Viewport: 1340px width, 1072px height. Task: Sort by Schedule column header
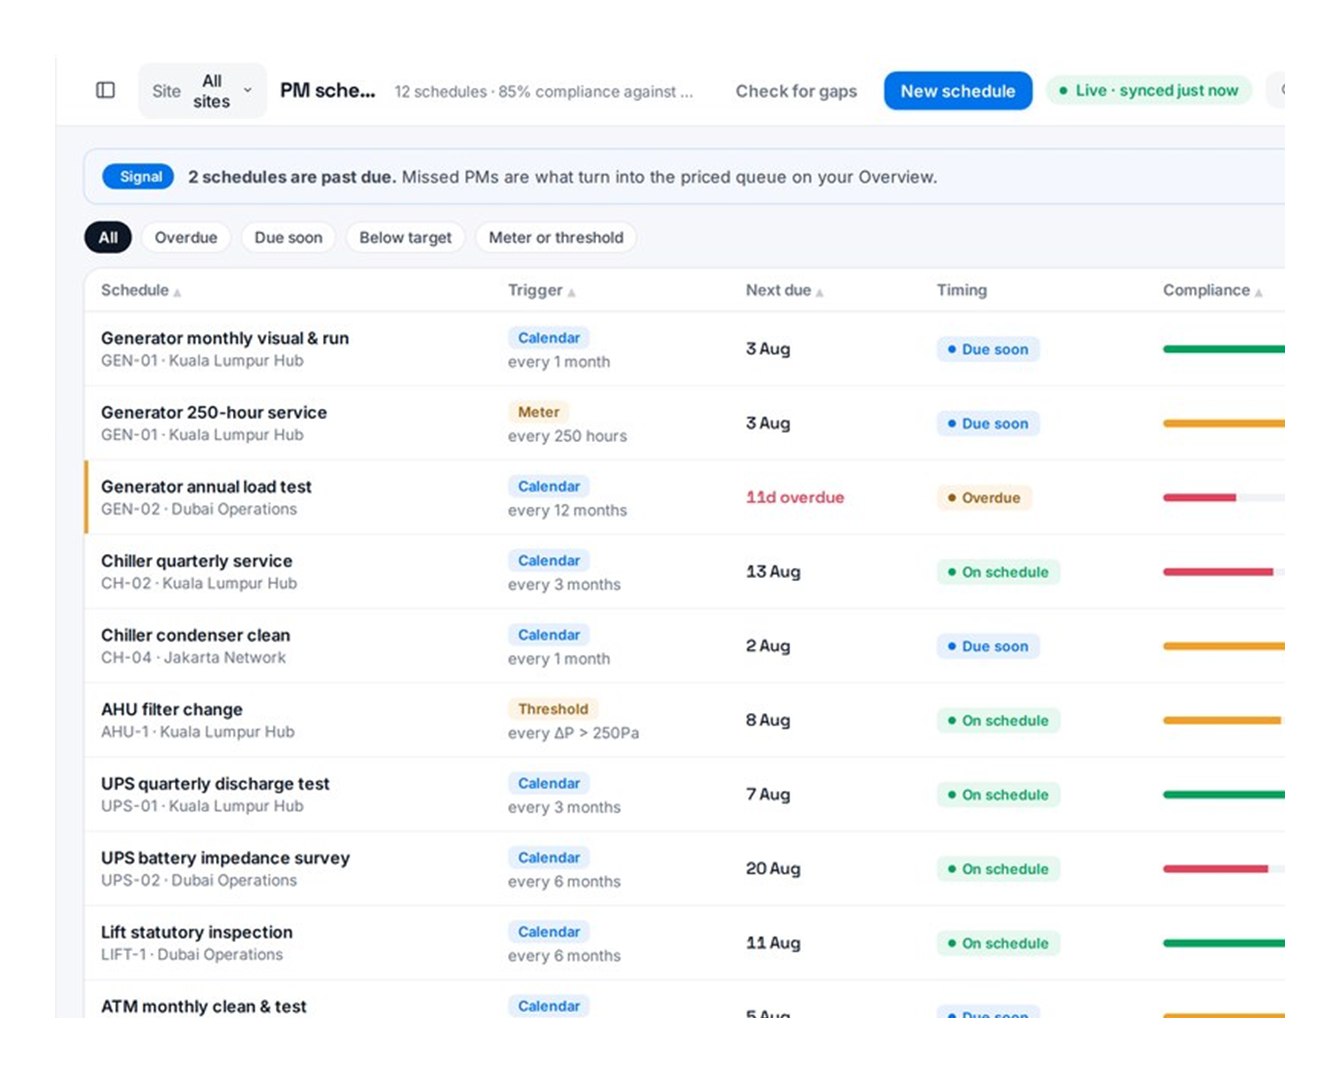[x=141, y=290]
